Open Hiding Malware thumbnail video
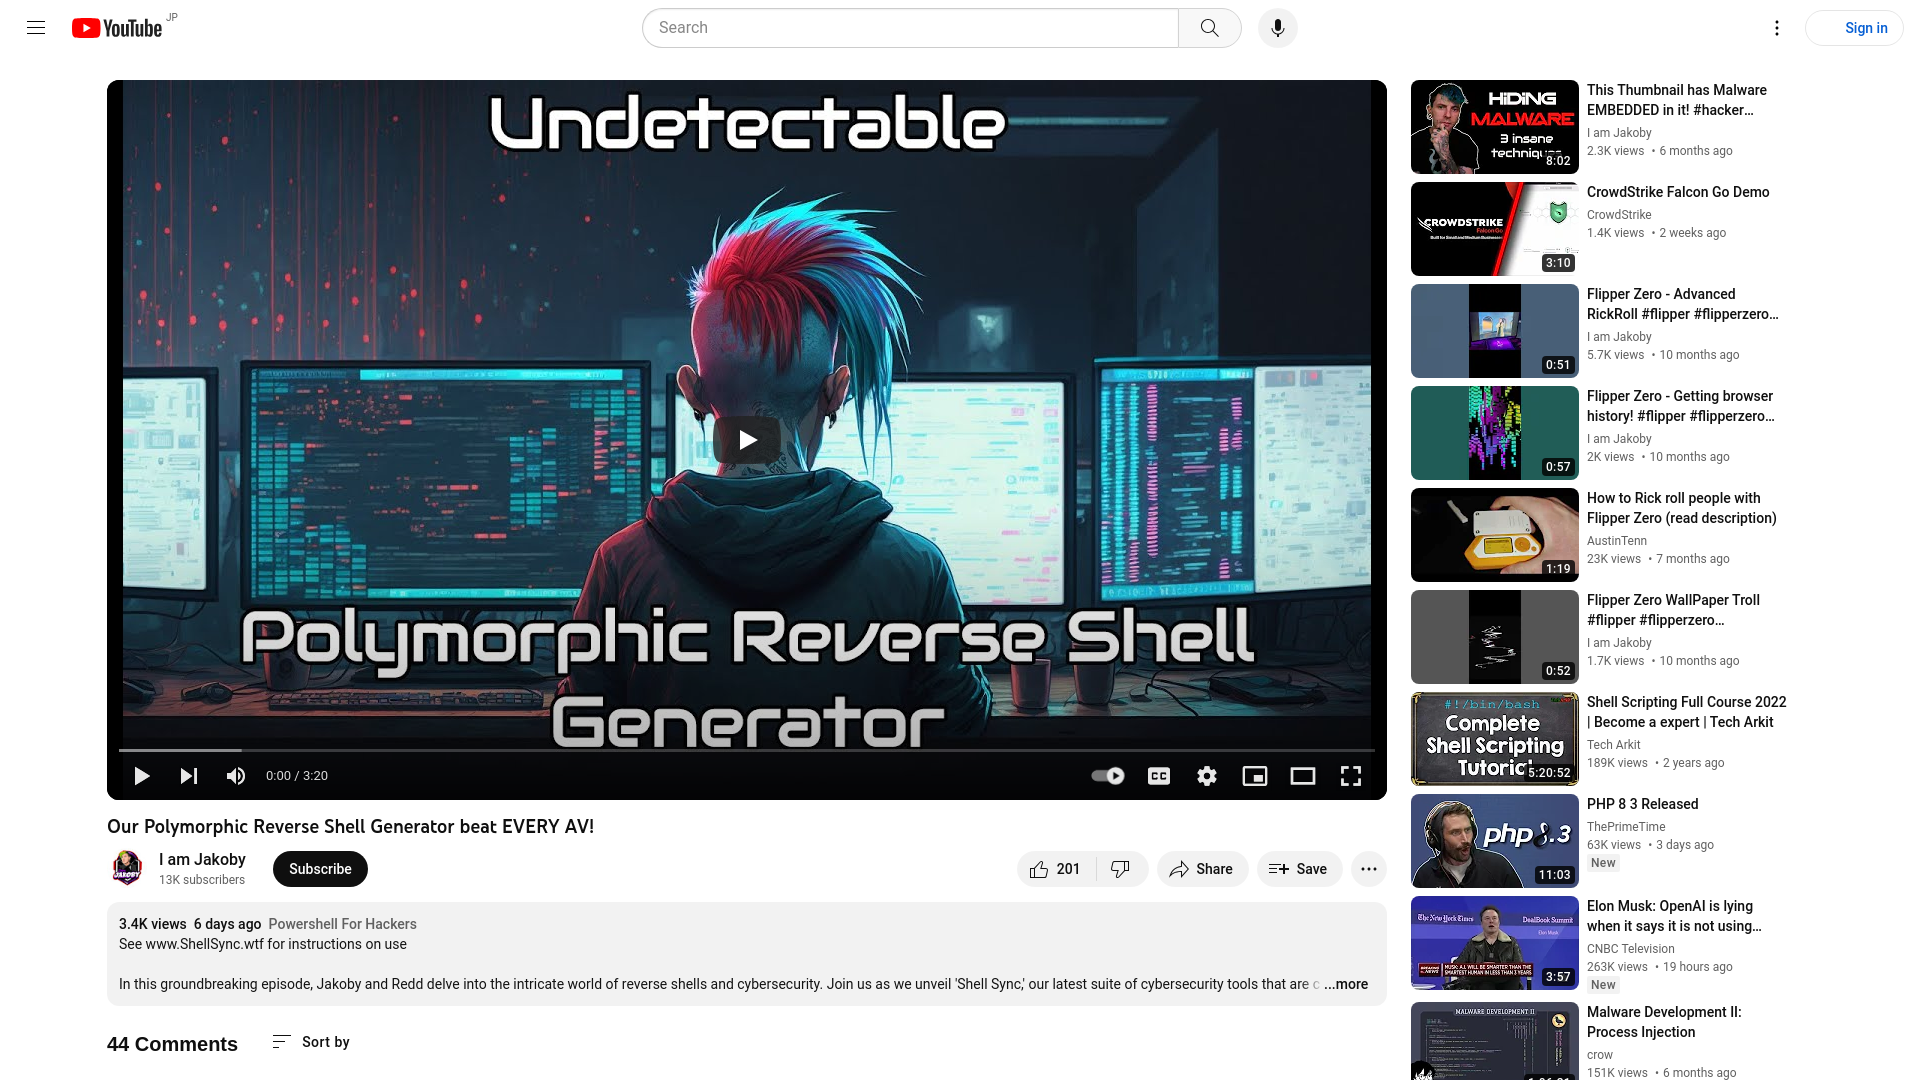 pos(1495,127)
